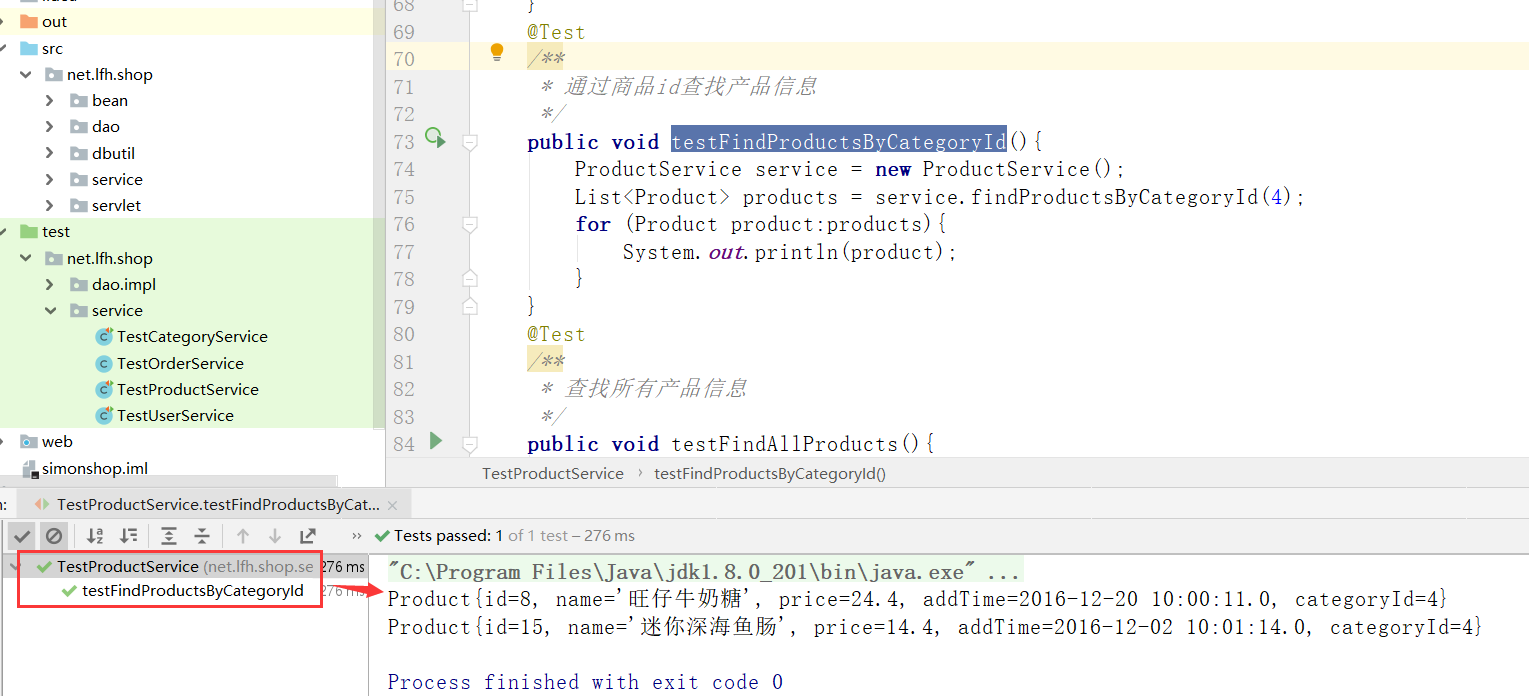The height and width of the screenshot is (696, 1529).
Task: Click the out folder icon
Action: pyautogui.click(x=28, y=21)
